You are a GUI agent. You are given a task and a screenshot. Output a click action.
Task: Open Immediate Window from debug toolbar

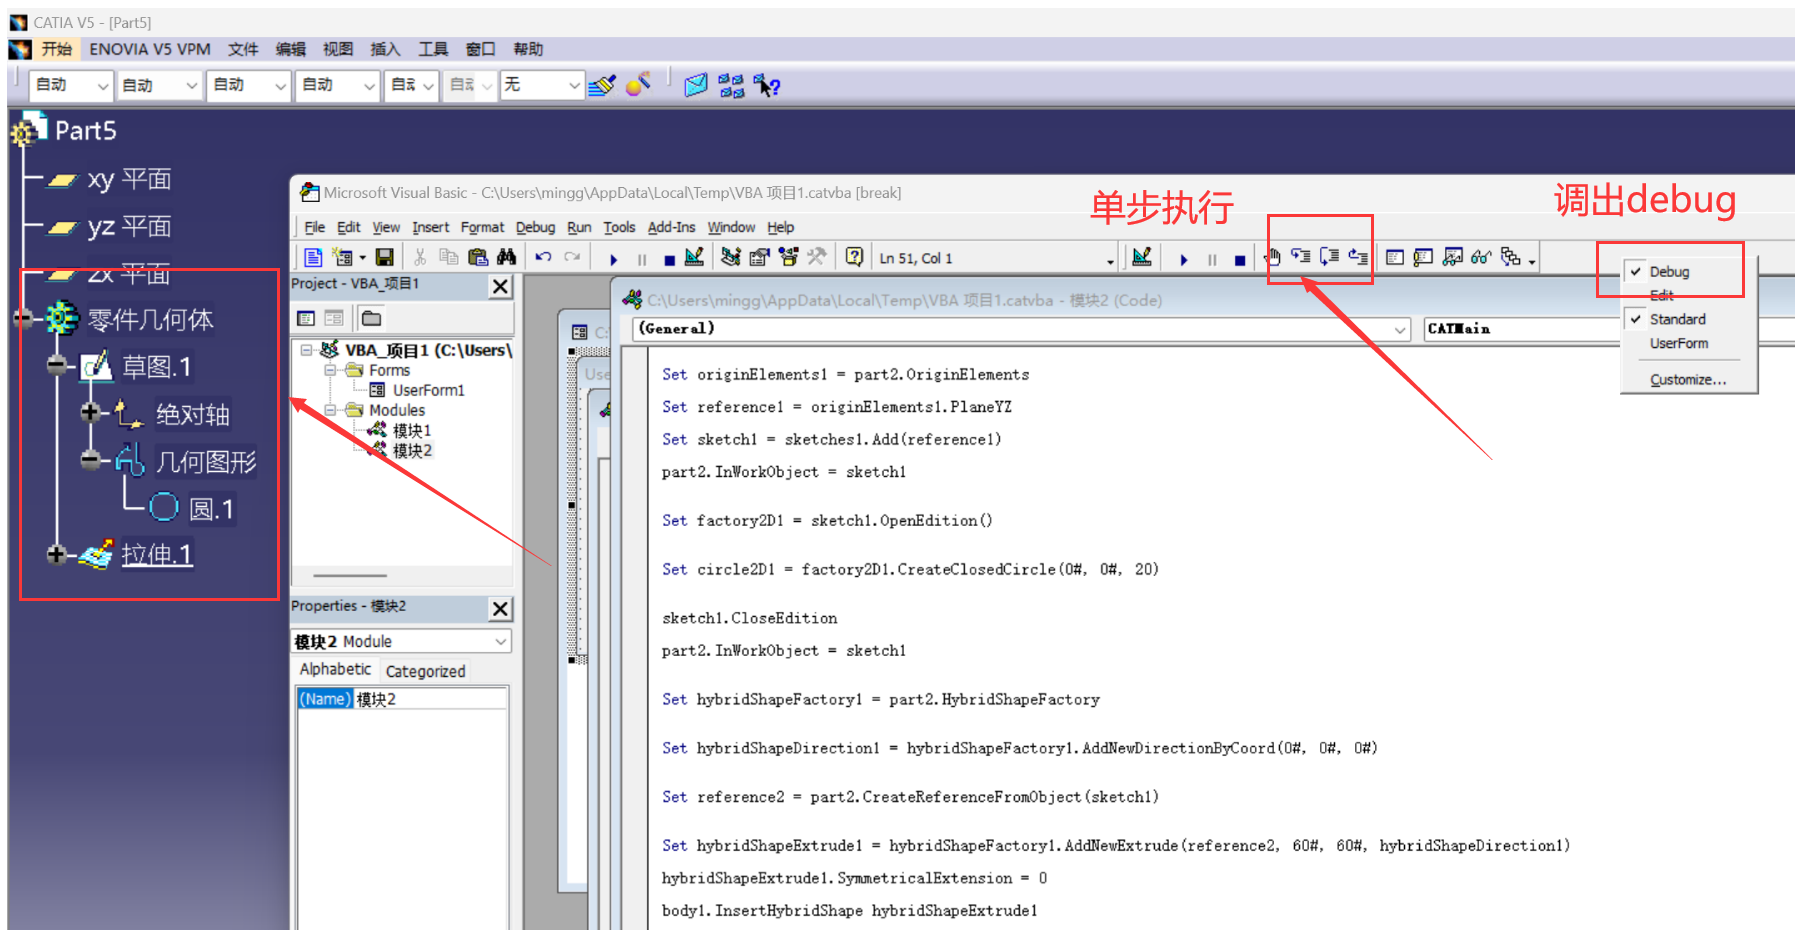coord(1424,257)
